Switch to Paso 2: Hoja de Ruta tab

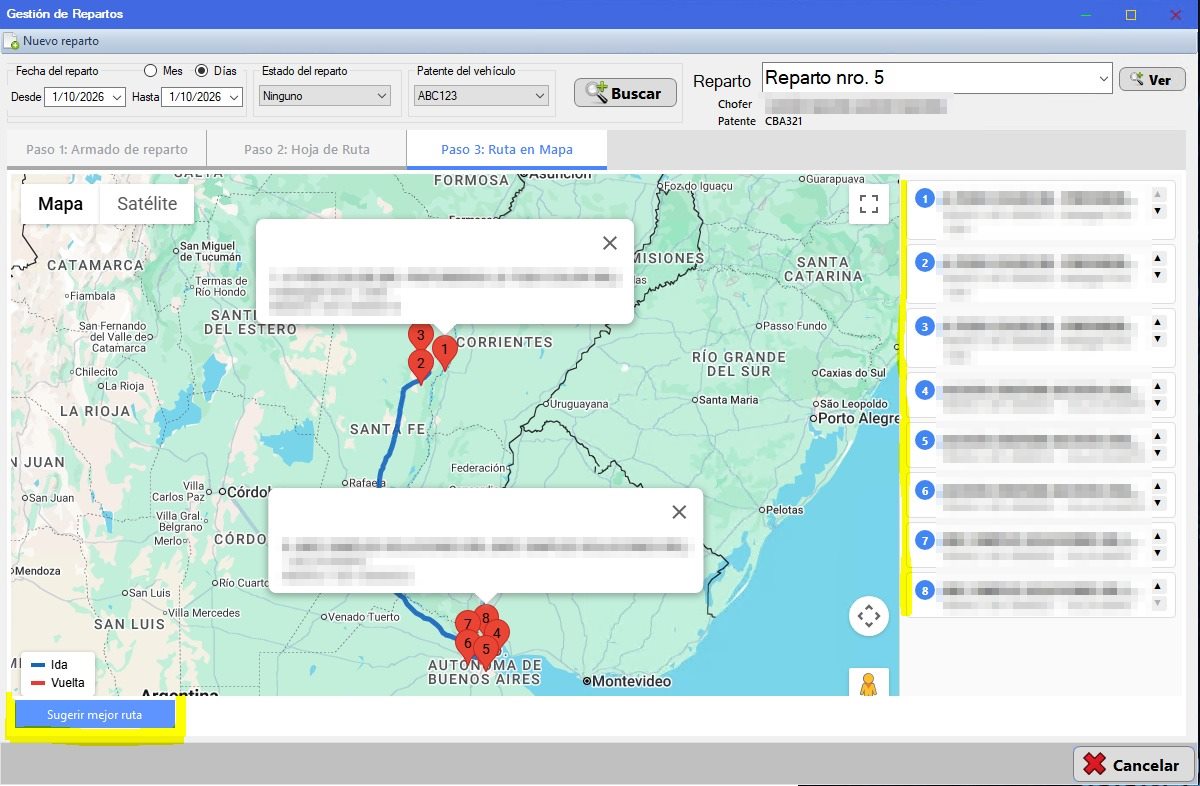307,150
